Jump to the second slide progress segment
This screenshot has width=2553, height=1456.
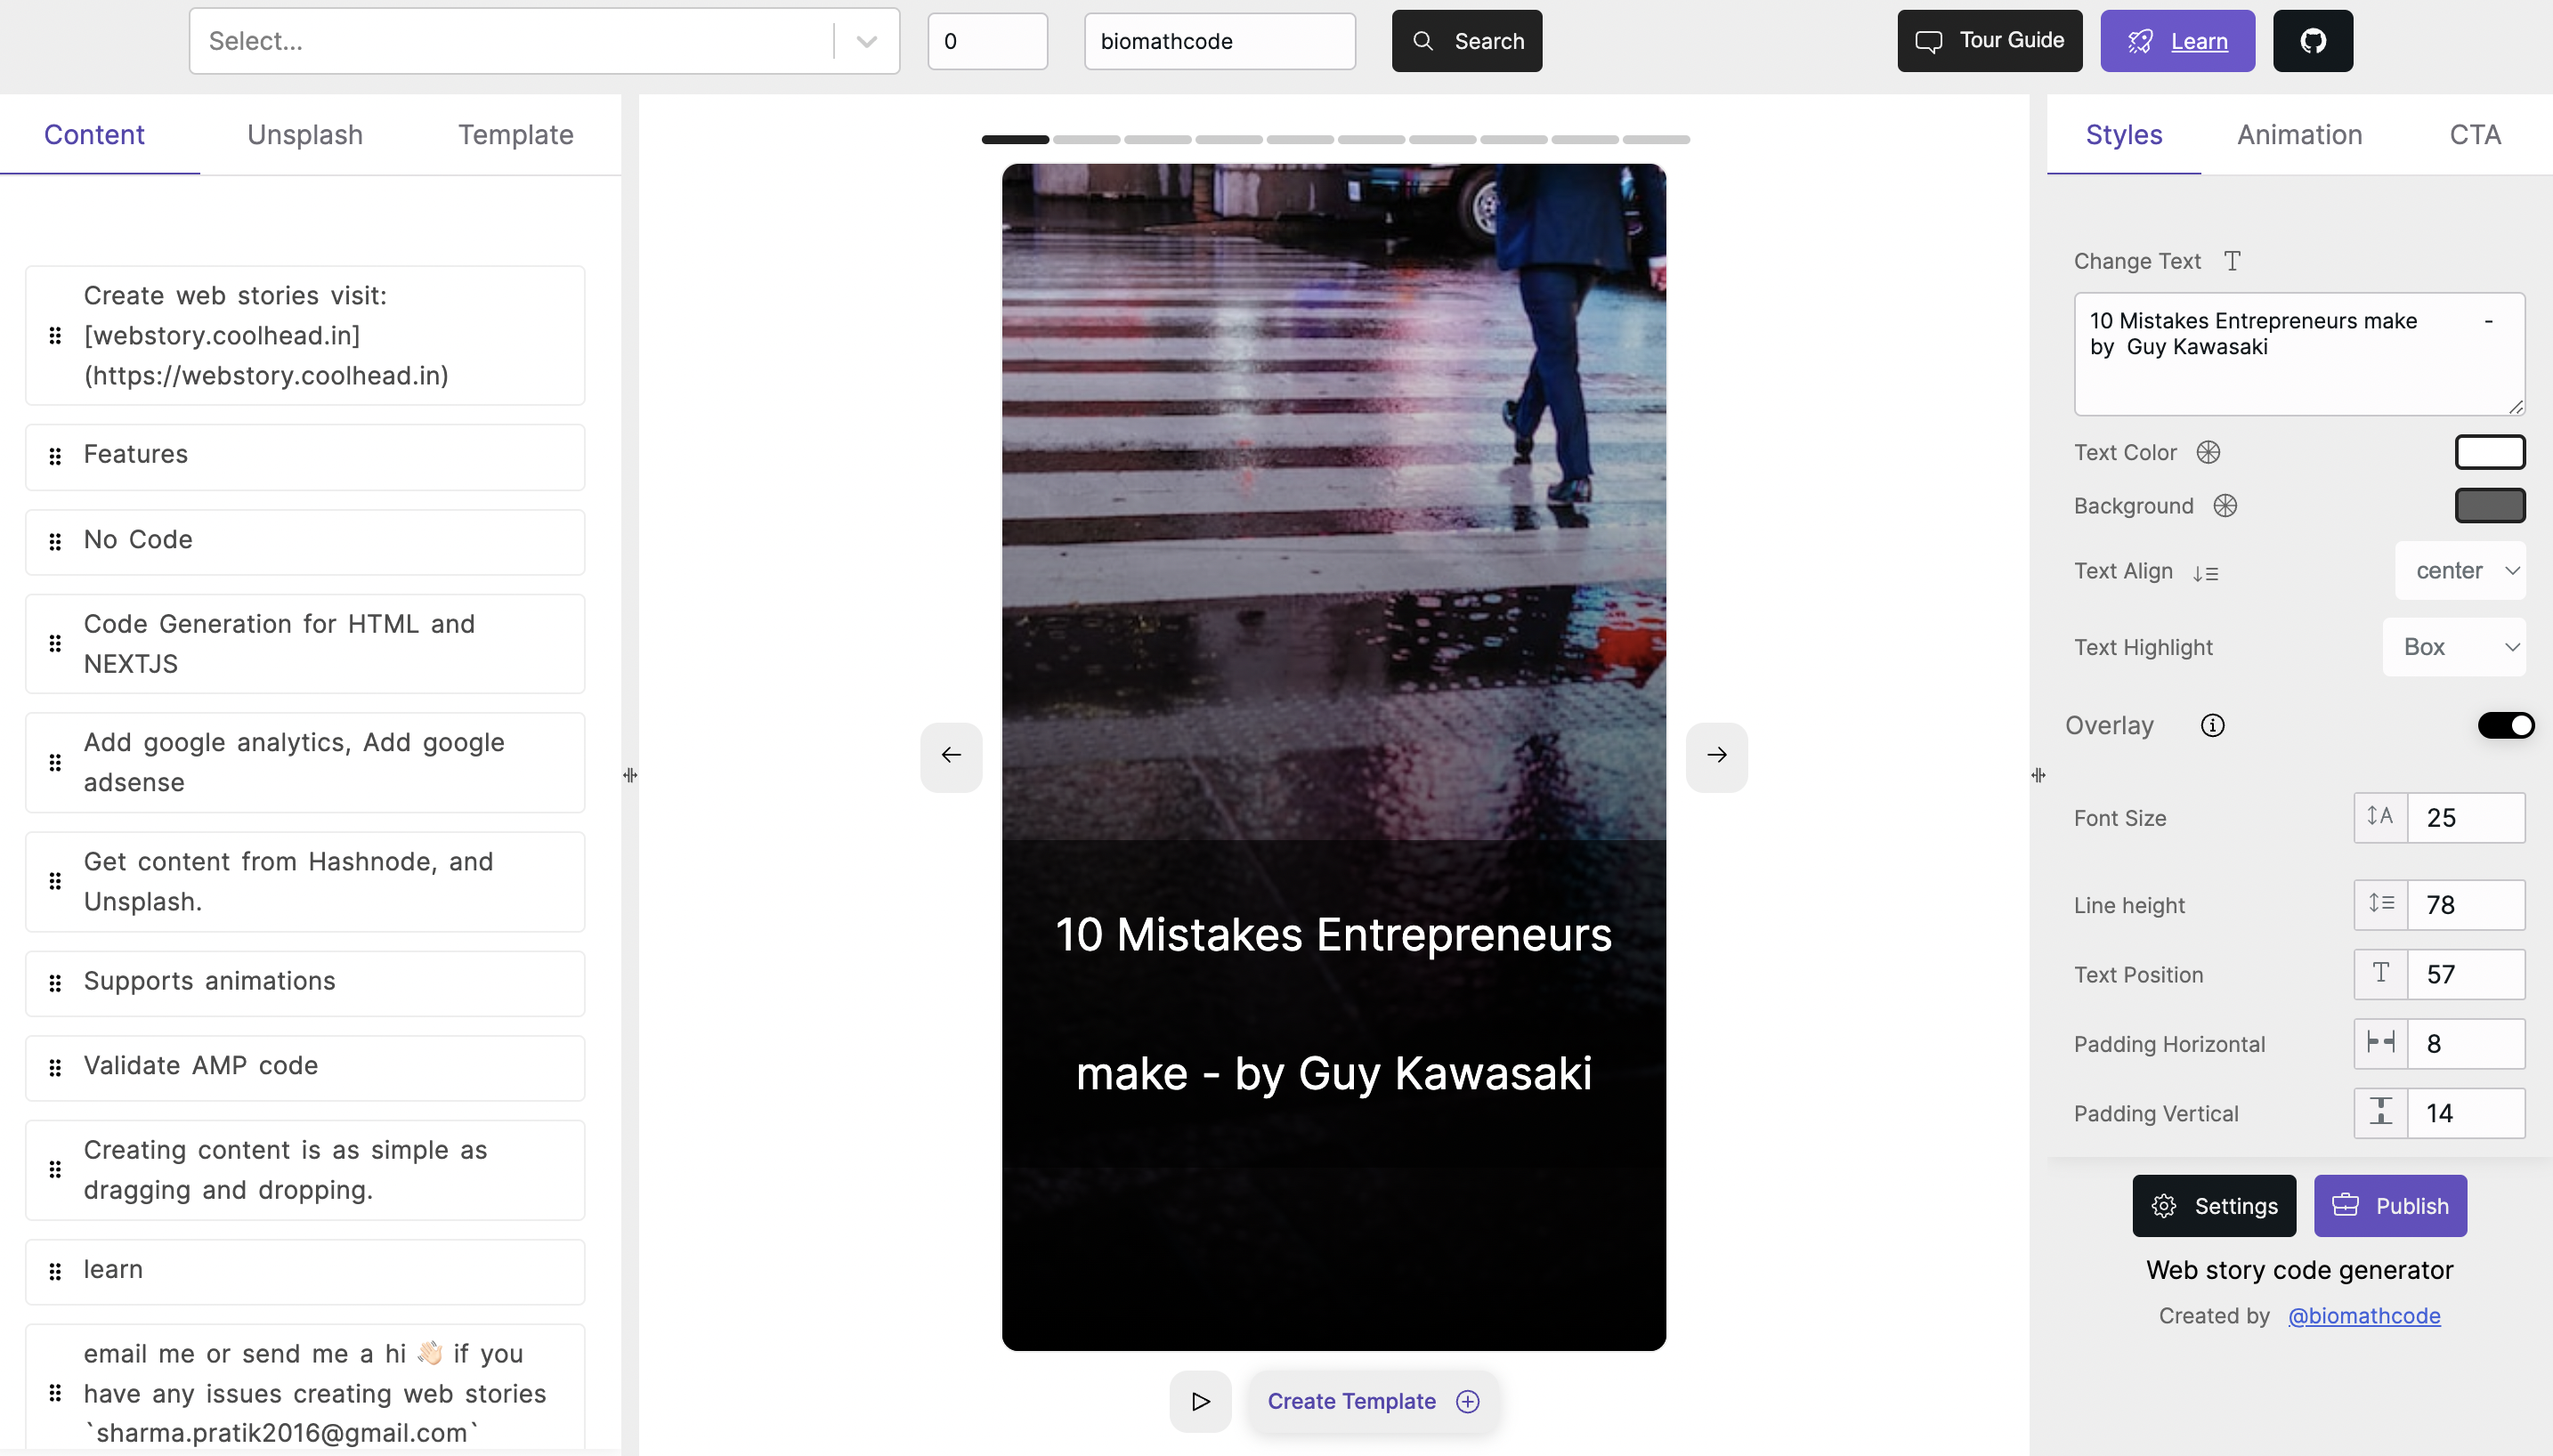(1086, 140)
